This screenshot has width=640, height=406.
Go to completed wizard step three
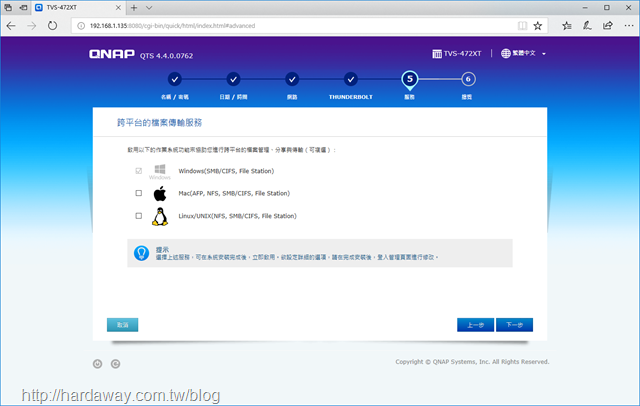(292, 79)
